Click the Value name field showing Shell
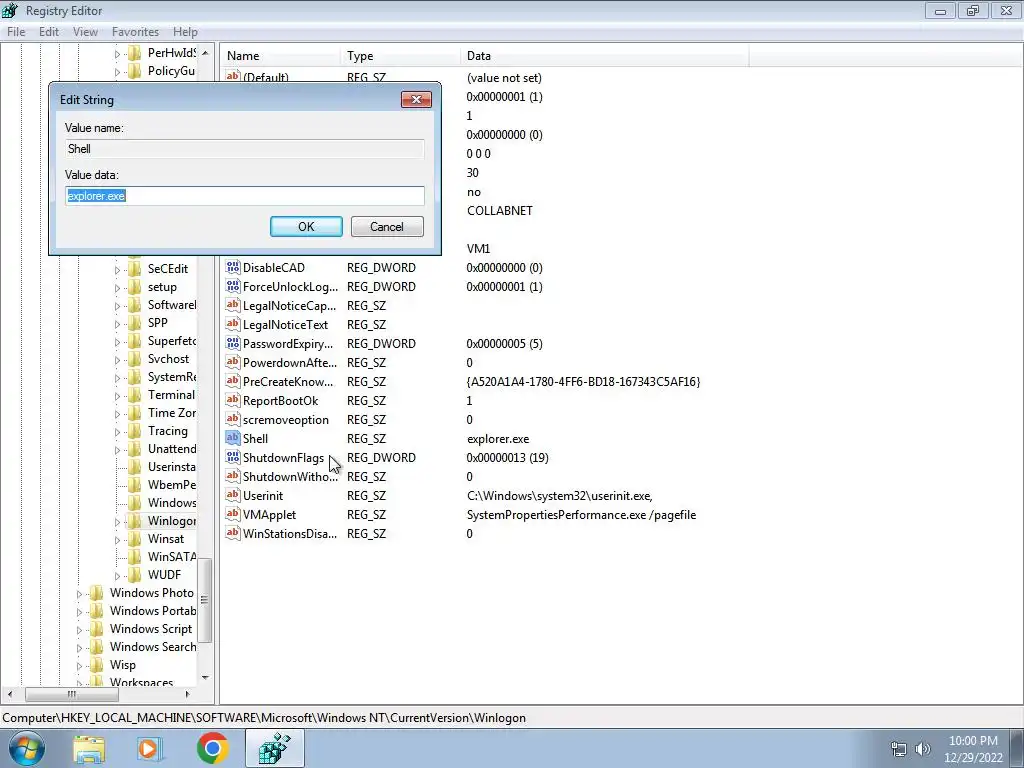The height and width of the screenshot is (768, 1024). tap(245, 149)
